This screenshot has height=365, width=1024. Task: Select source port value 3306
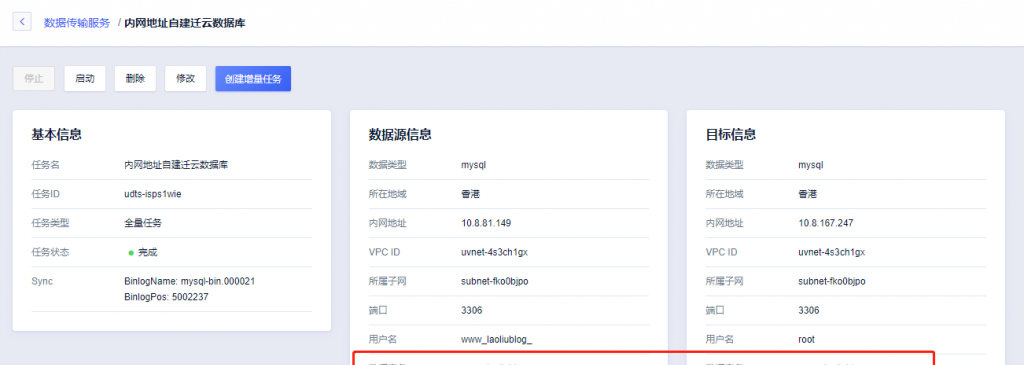pyautogui.click(x=472, y=310)
